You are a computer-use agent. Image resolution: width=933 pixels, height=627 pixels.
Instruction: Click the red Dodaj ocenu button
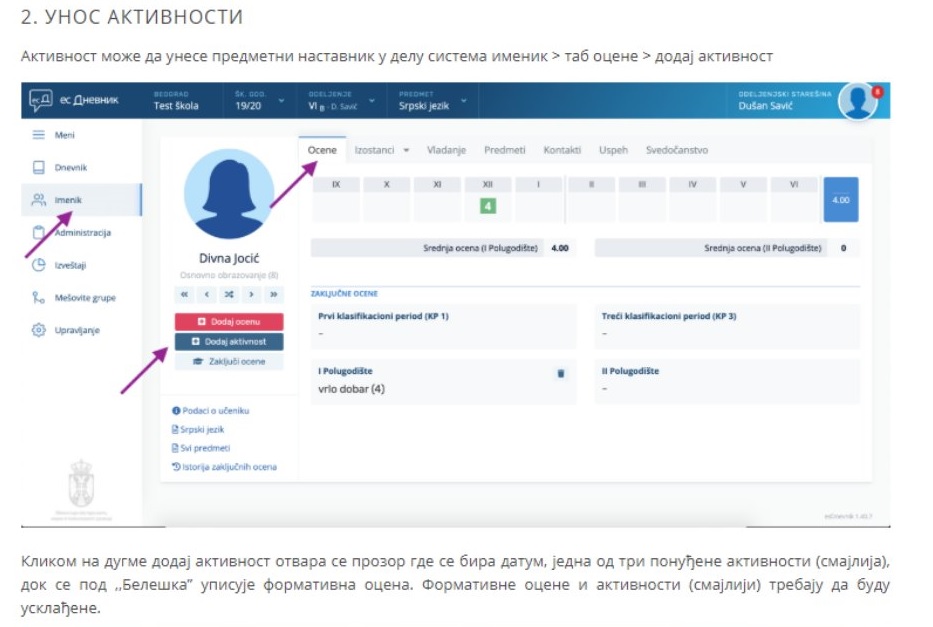[x=230, y=322]
